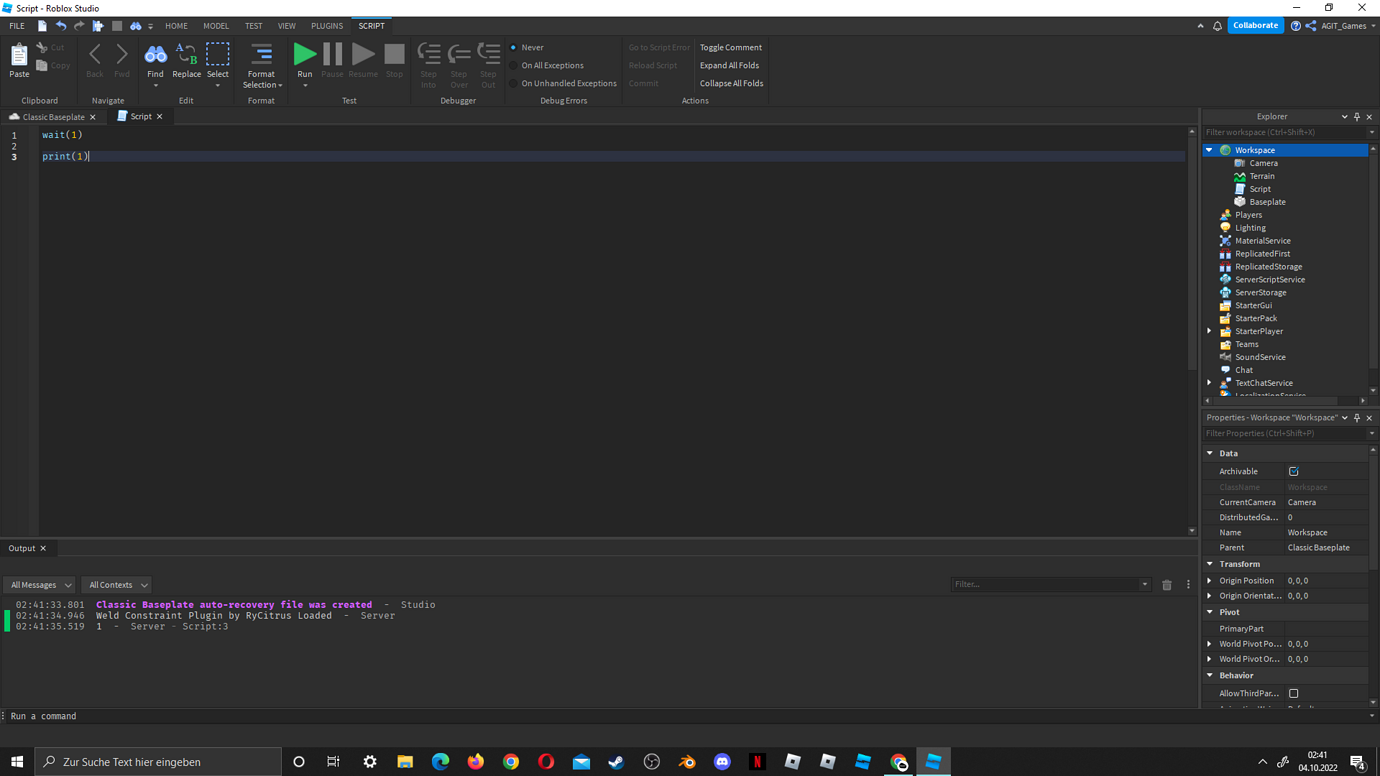Expand the StarterPlayer node
Image resolution: width=1380 pixels, height=776 pixels.
[x=1209, y=331]
